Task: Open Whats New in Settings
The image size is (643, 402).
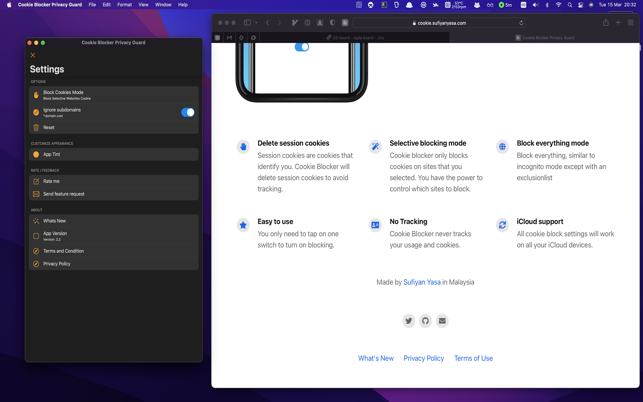Action: 114,221
